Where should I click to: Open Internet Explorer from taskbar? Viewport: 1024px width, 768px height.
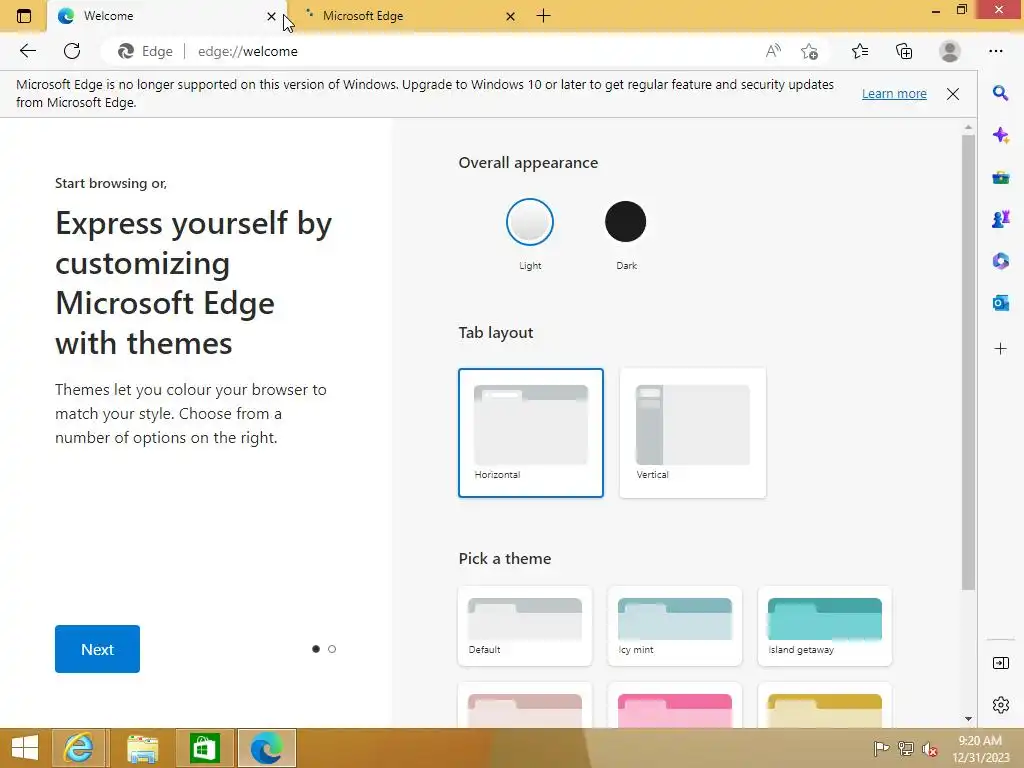pos(79,748)
